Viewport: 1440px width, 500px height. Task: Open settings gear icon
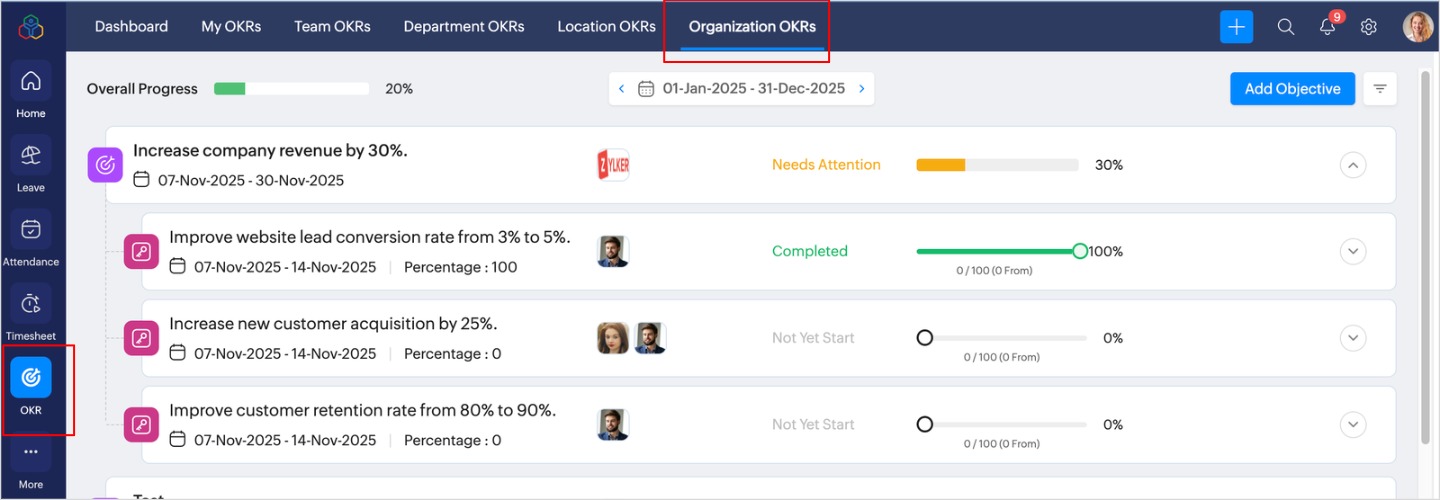1369,27
